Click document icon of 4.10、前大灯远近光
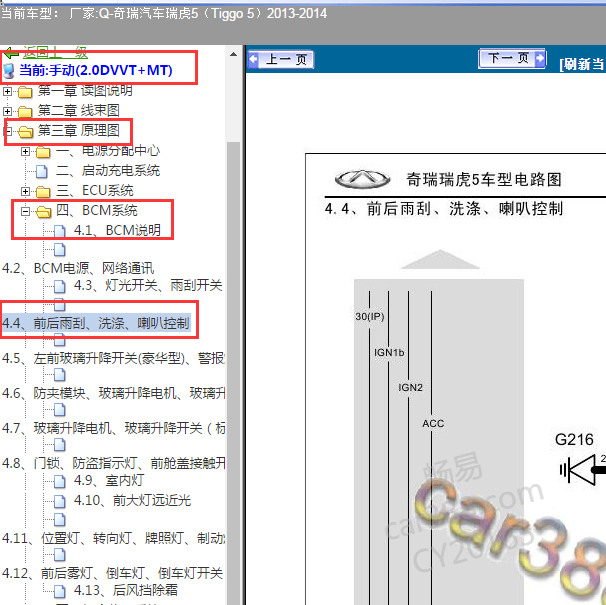The image size is (606, 605). tap(60, 501)
